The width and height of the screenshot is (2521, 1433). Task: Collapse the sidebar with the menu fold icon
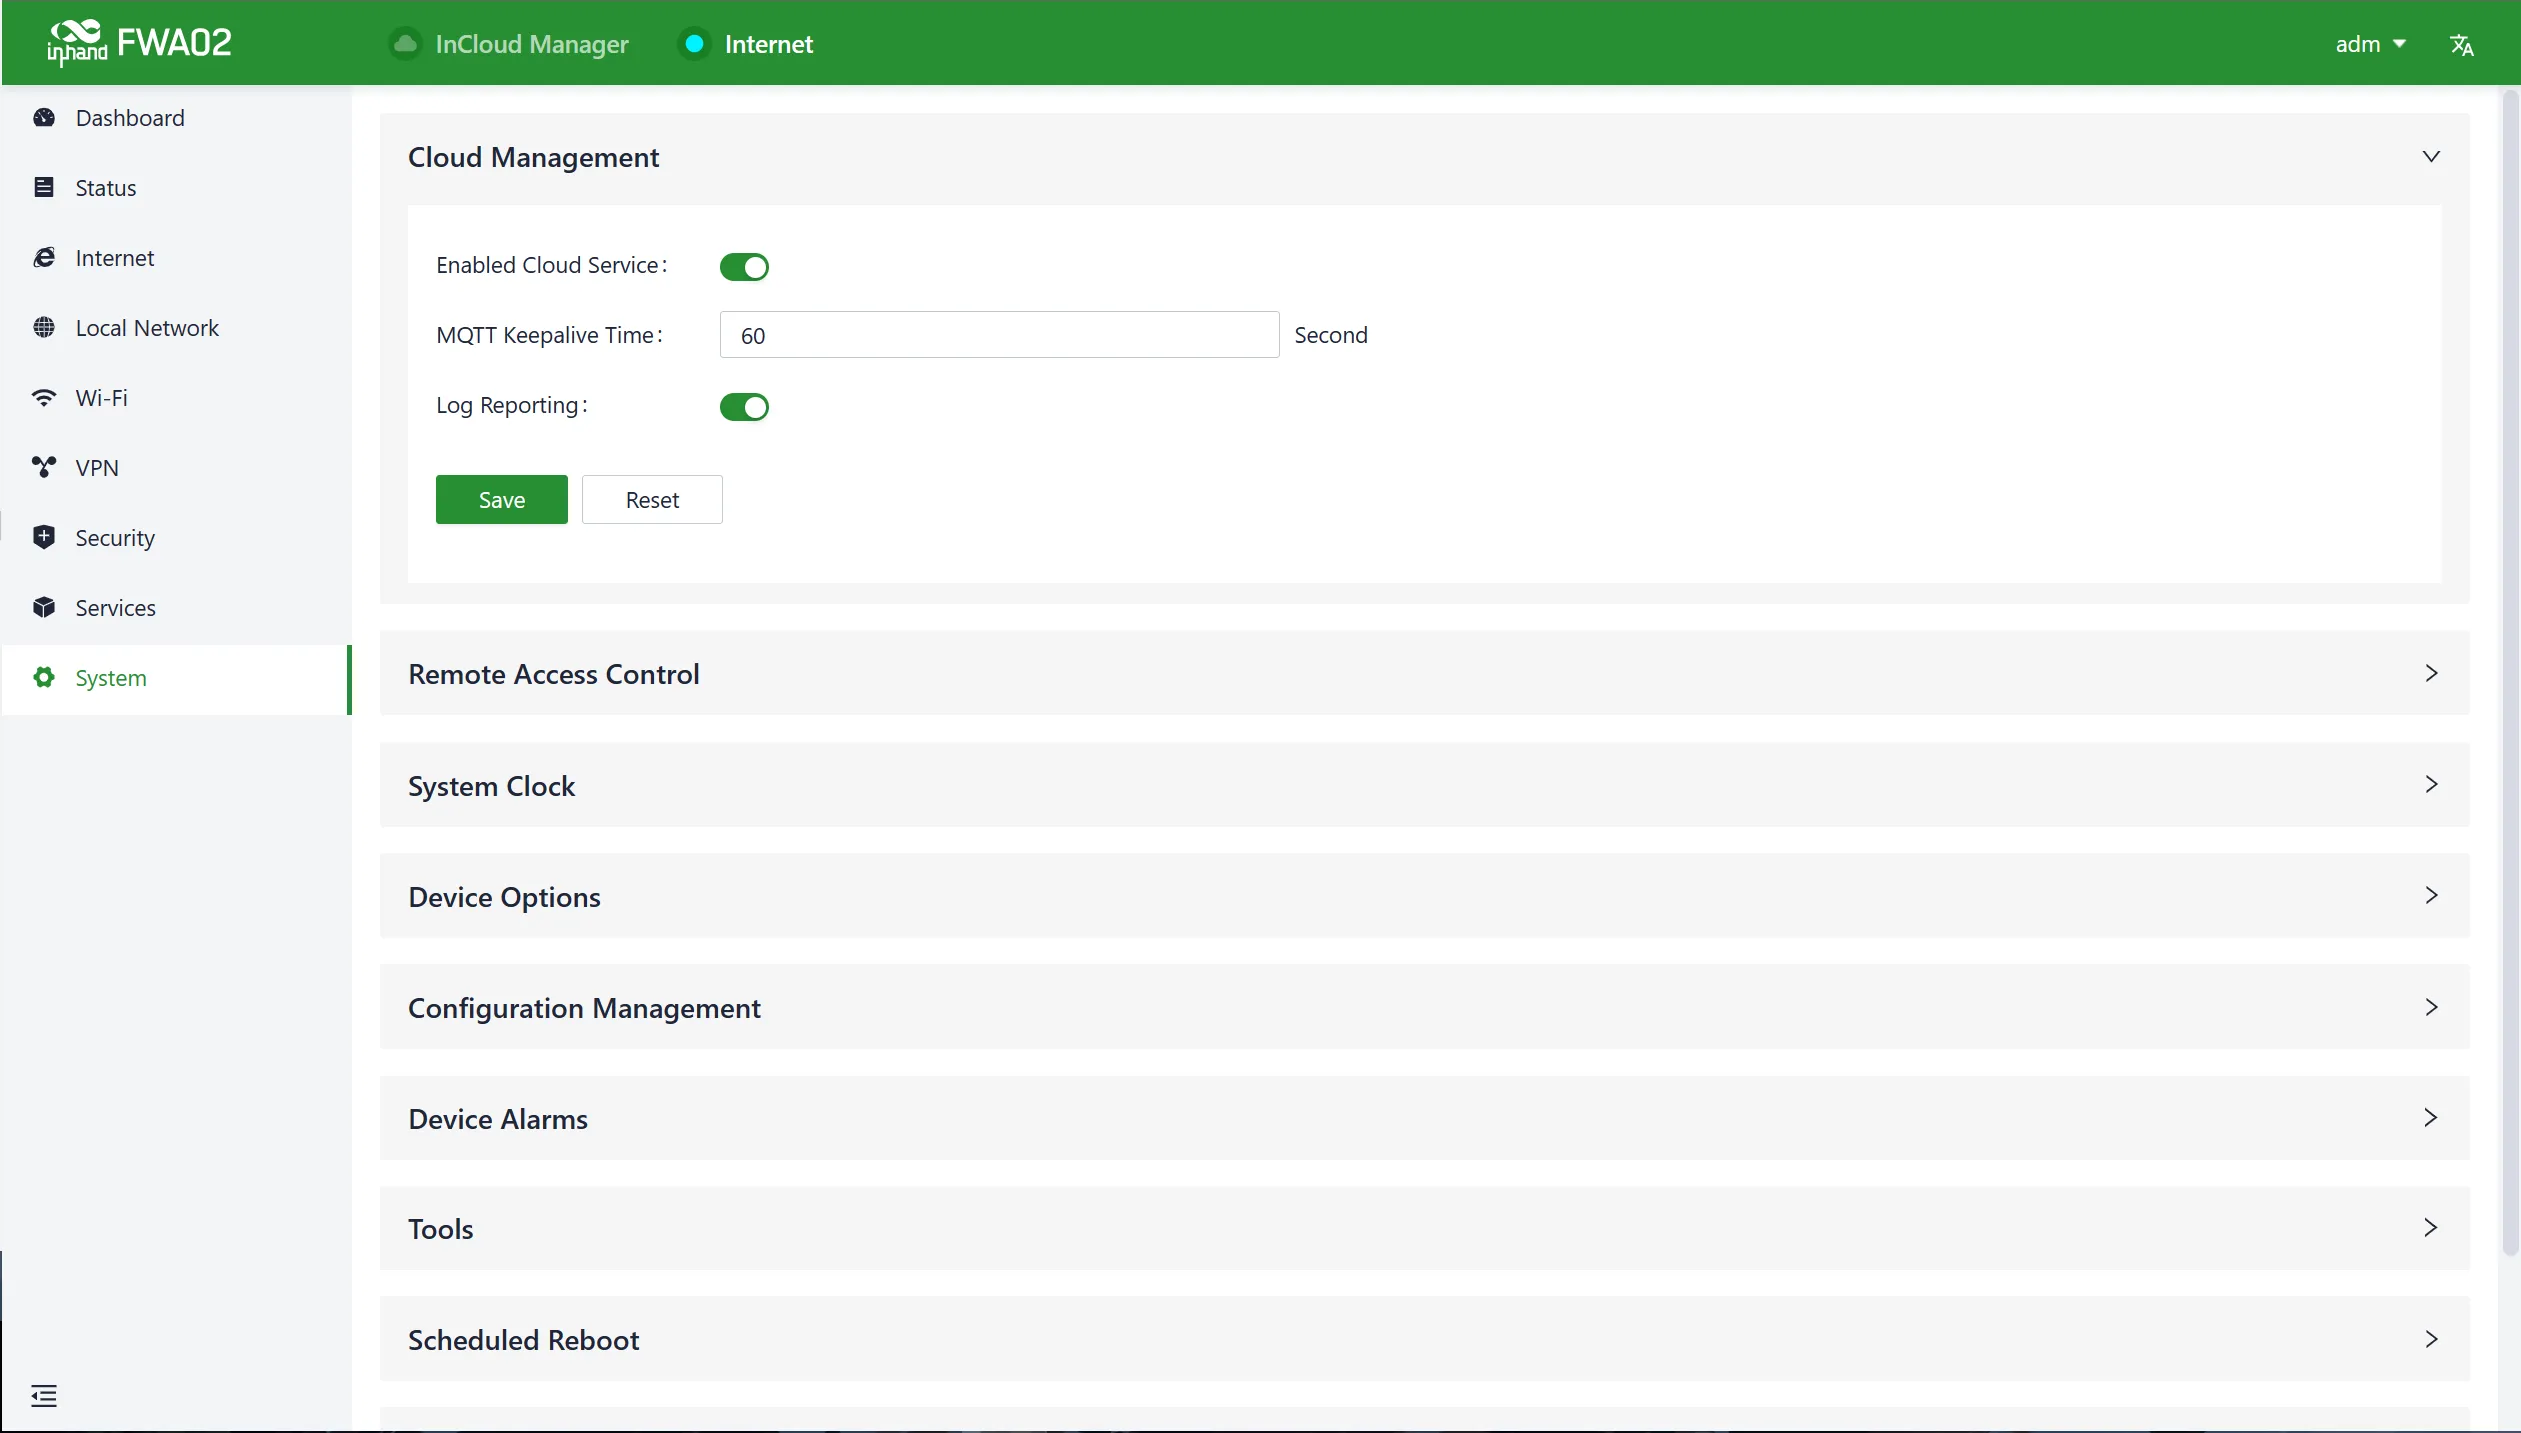coord(44,1396)
